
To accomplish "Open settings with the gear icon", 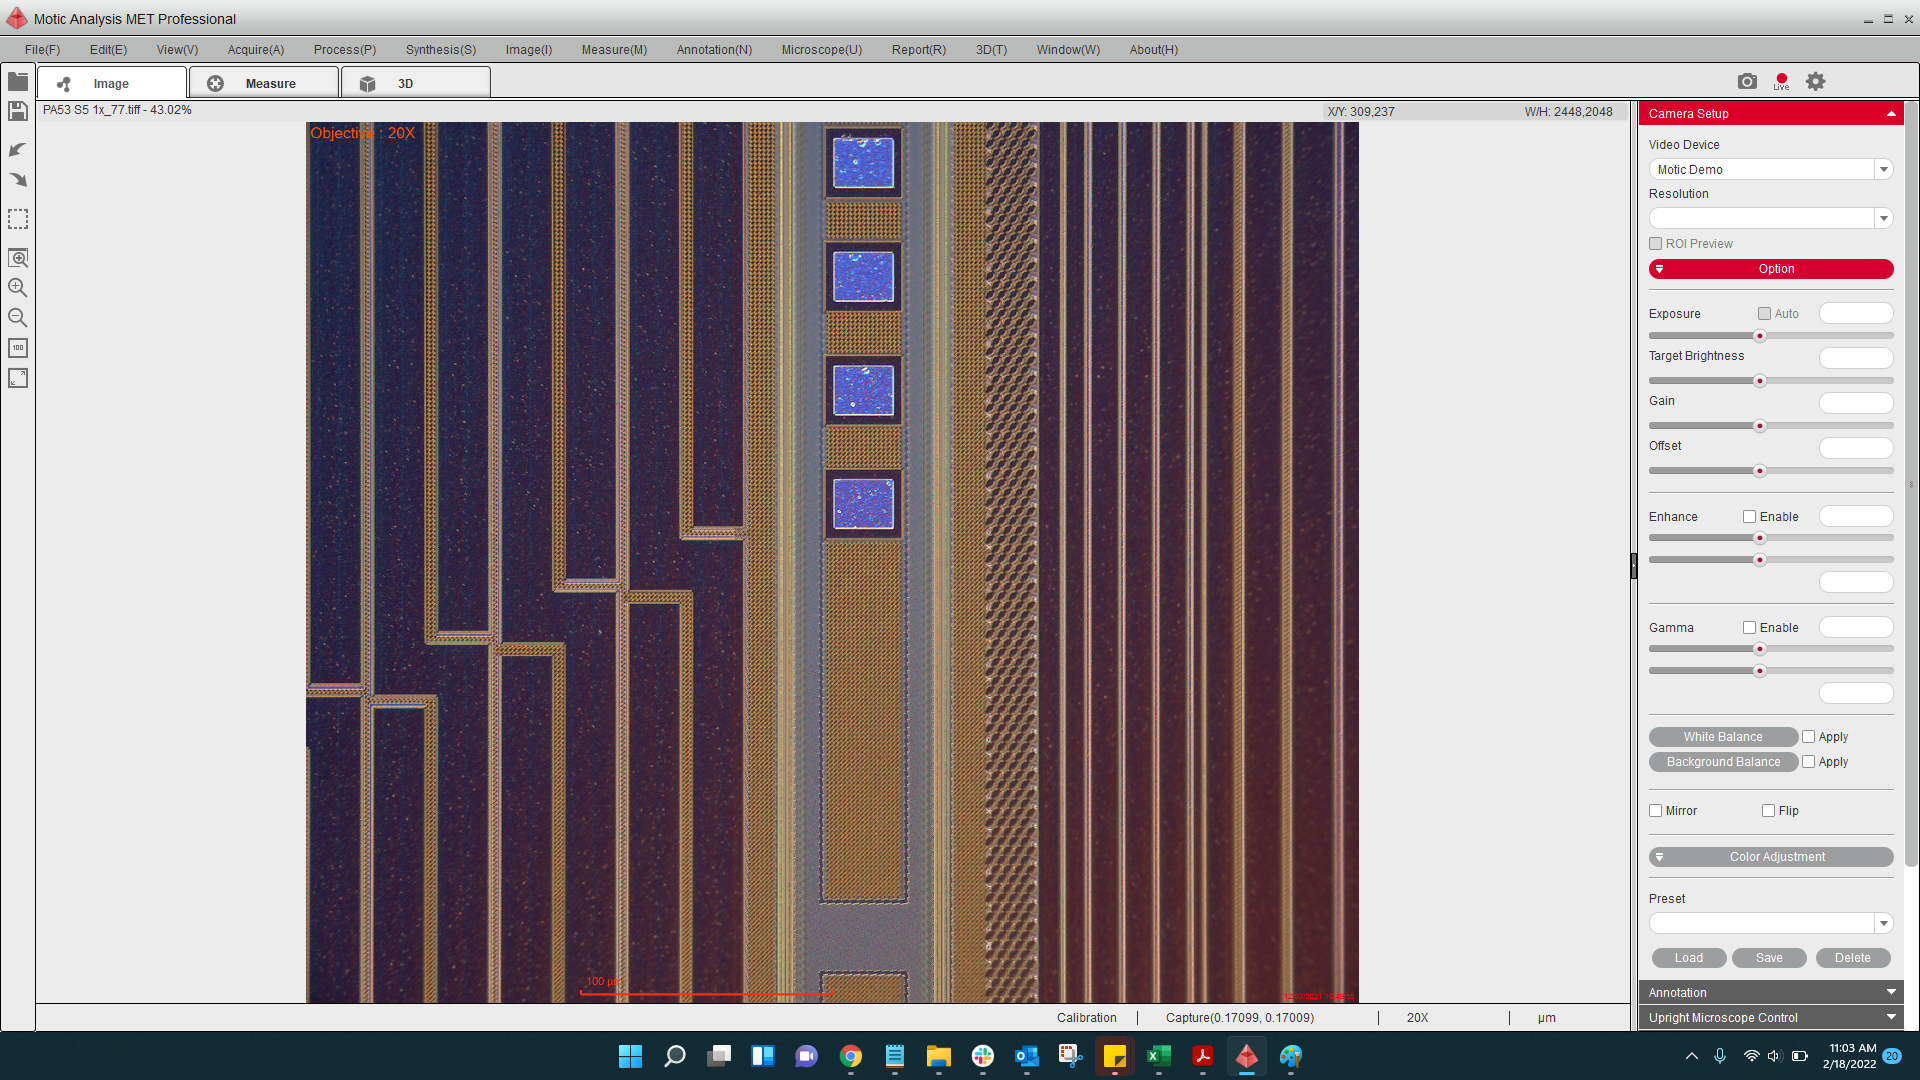I will 1815,81.
